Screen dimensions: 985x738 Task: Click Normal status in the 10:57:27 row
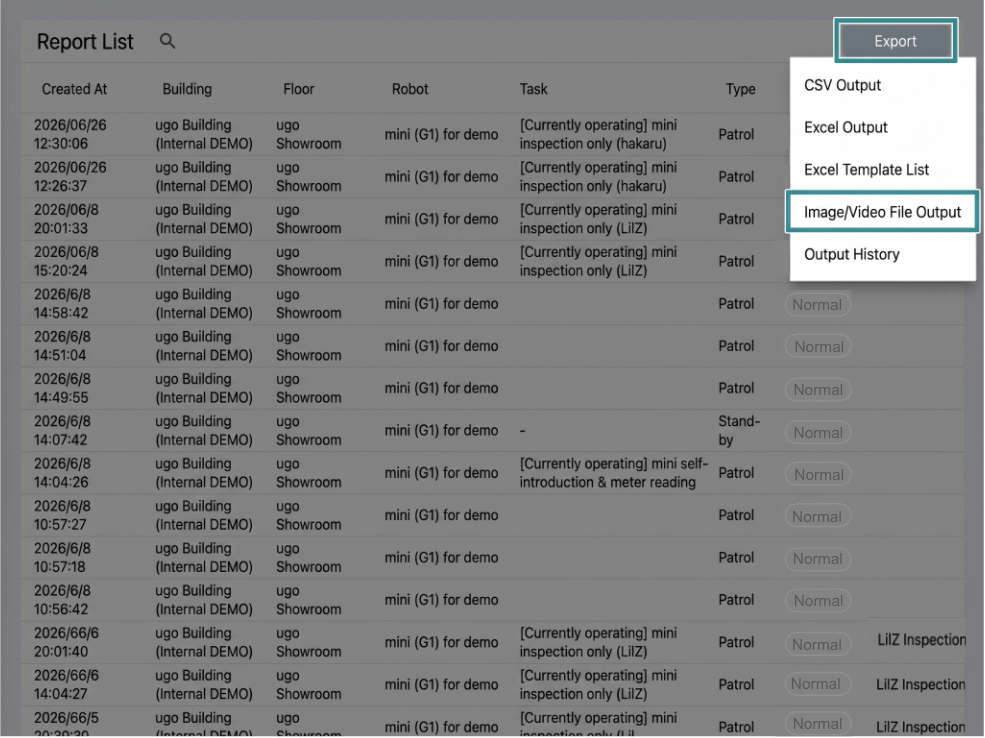(x=817, y=516)
